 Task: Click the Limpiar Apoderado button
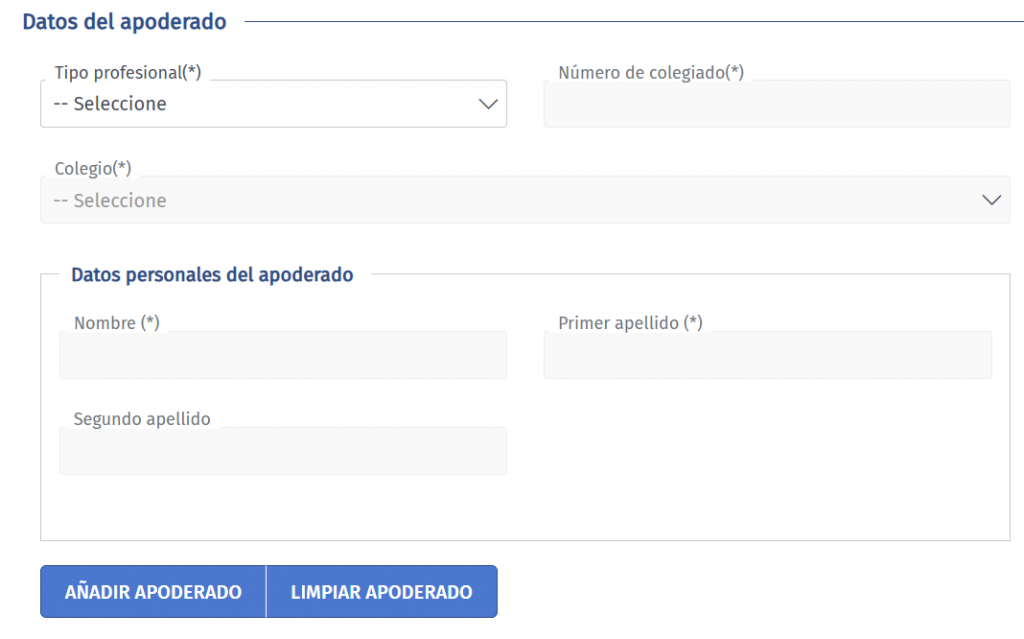point(381,592)
